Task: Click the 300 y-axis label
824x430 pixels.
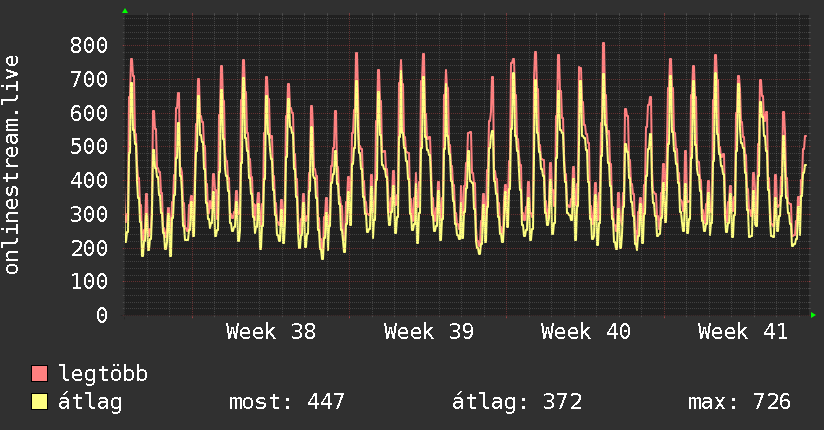Action: (x=89, y=214)
